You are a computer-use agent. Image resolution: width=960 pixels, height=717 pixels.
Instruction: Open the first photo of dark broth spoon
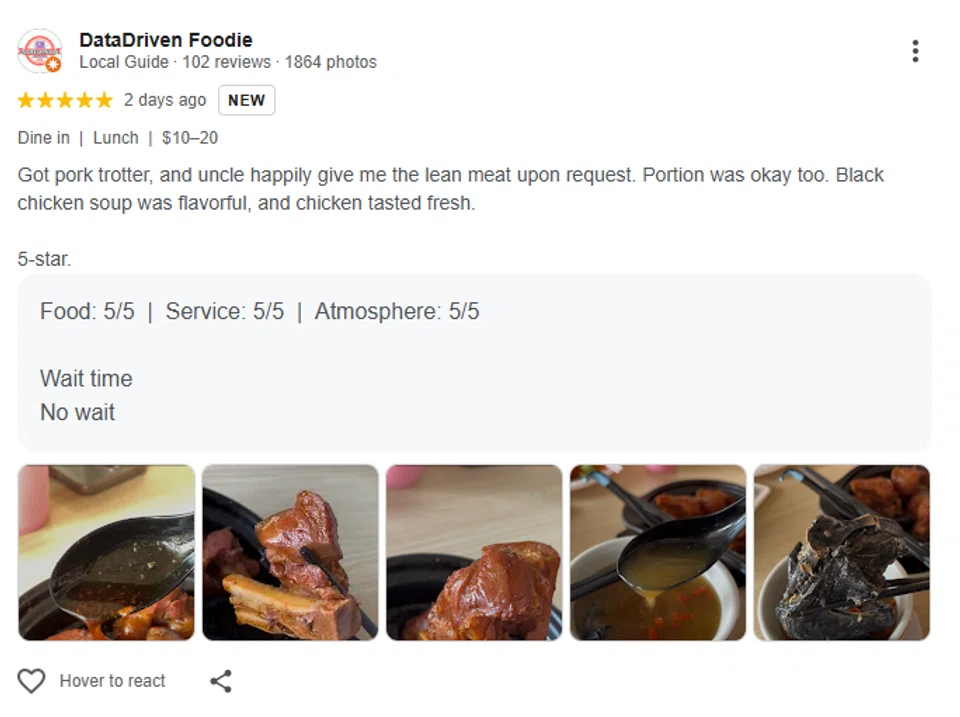point(106,552)
